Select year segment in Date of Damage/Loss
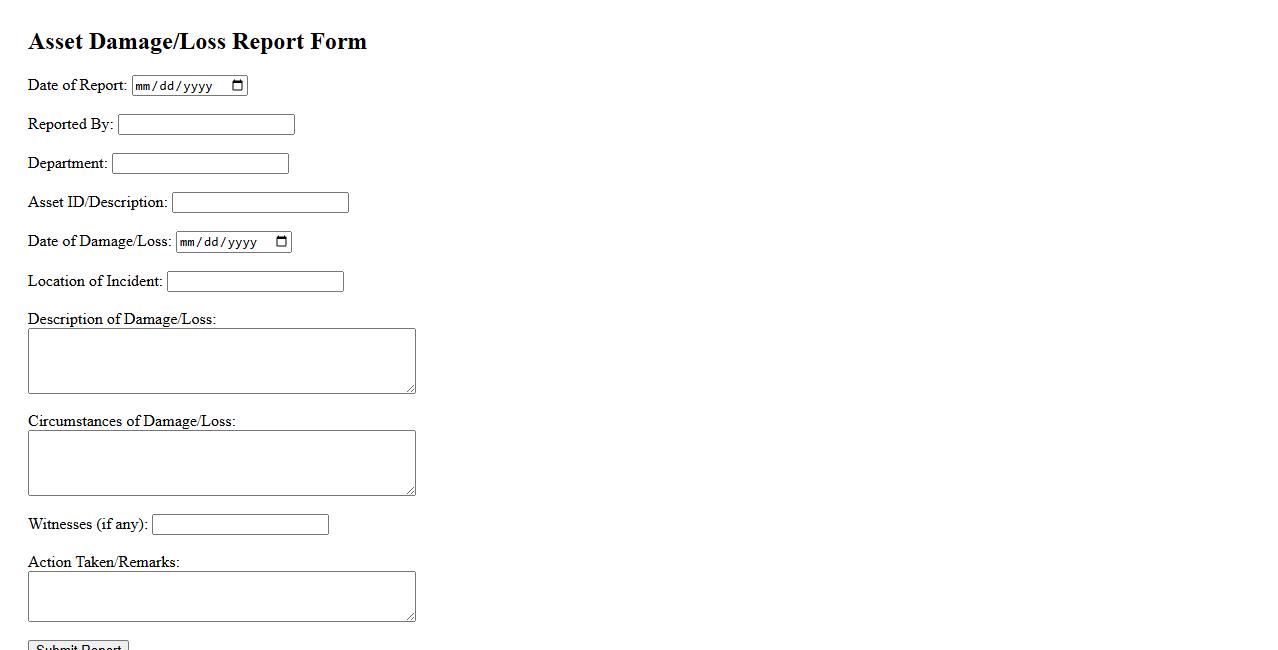The image size is (1278, 650). pos(240,242)
